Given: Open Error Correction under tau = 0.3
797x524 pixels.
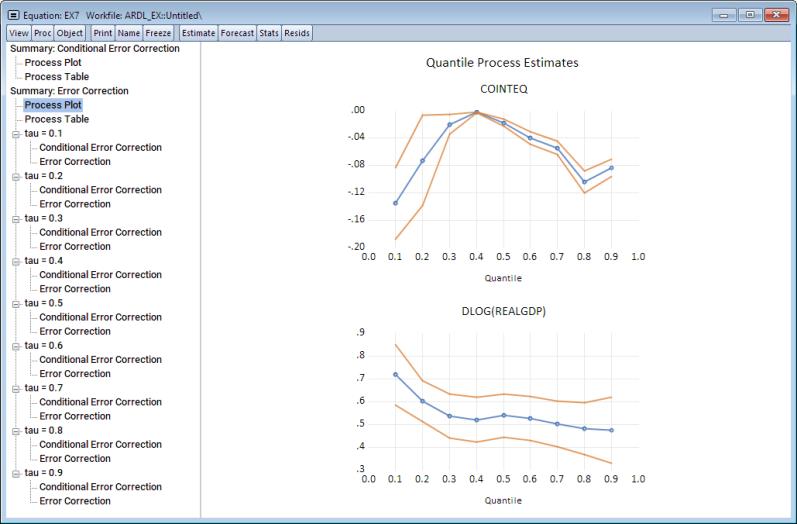Looking at the screenshot, I should [x=75, y=246].
